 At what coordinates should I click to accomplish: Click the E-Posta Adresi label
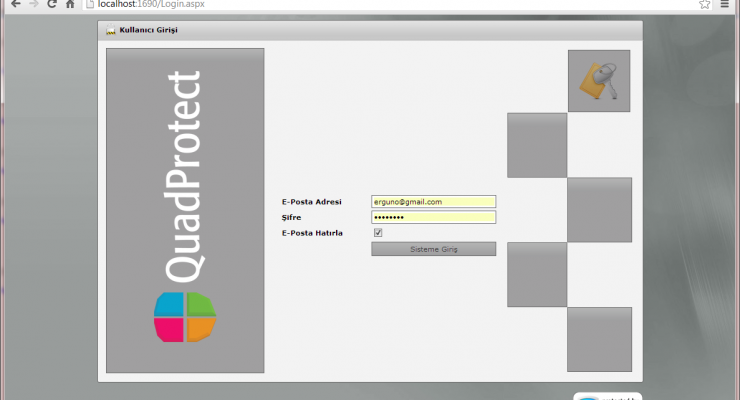click(x=311, y=202)
